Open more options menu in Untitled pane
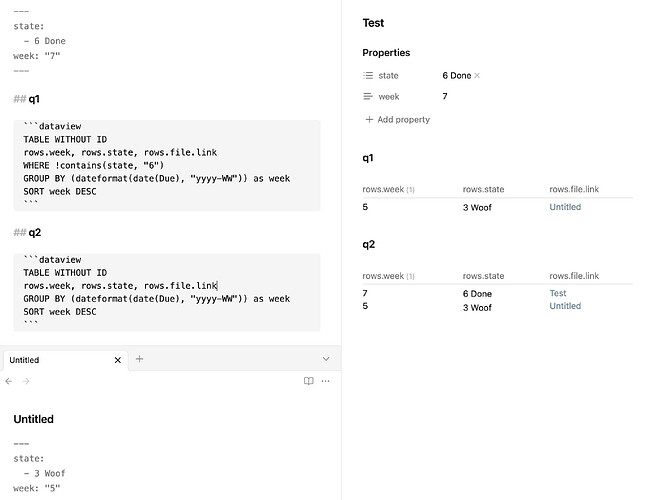The width and height of the screenshot is (651, 500). point(326,381)
